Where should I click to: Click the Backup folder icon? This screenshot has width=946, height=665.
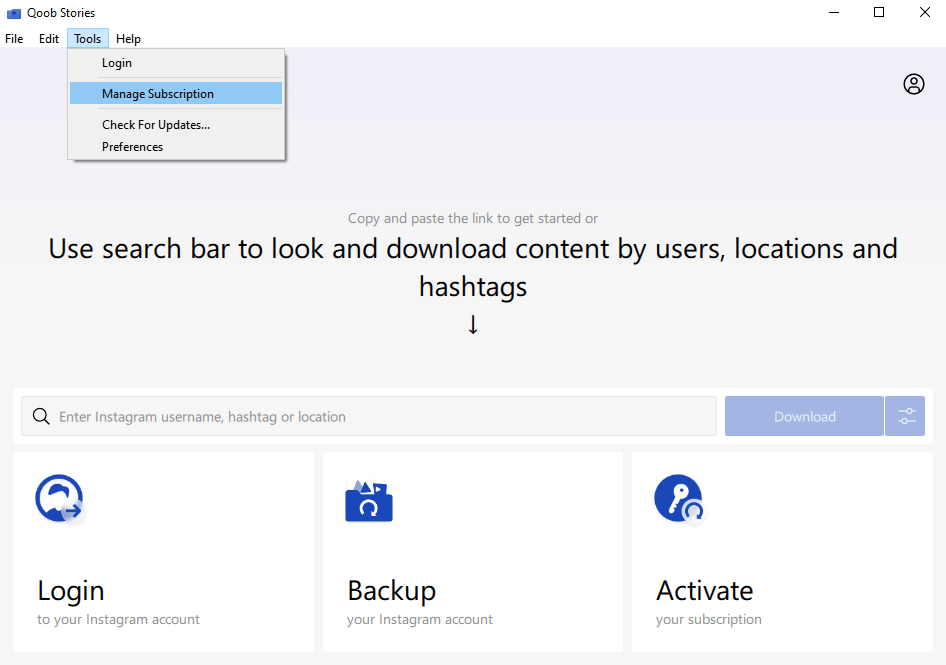(369, 500)
